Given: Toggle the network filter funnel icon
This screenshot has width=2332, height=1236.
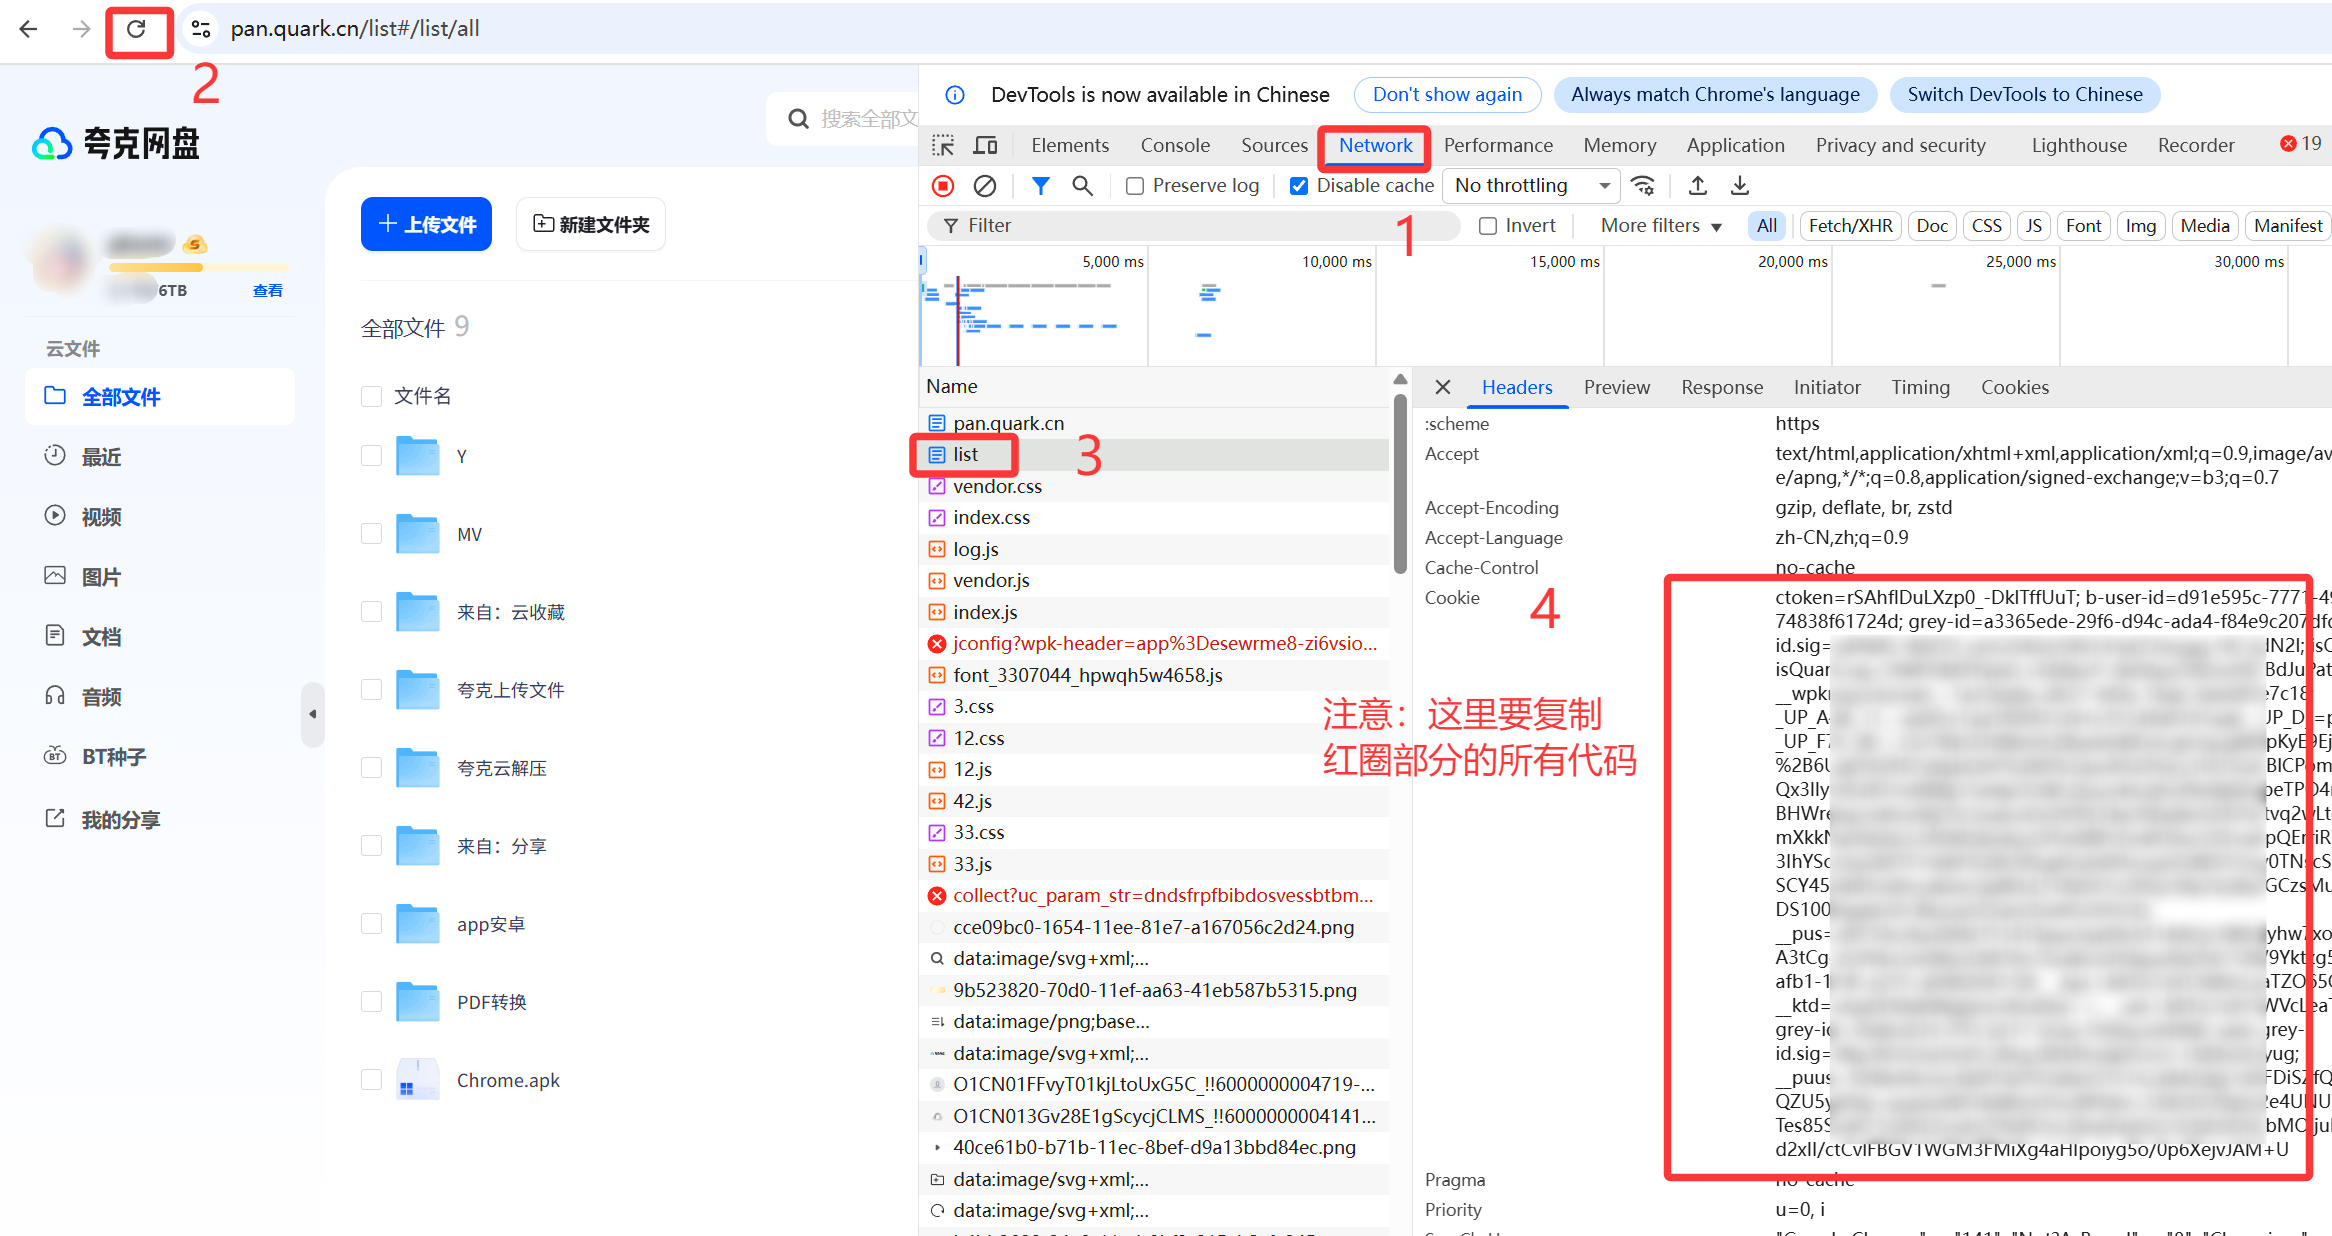Looking at the screenshot, I should pos(1040,186).
